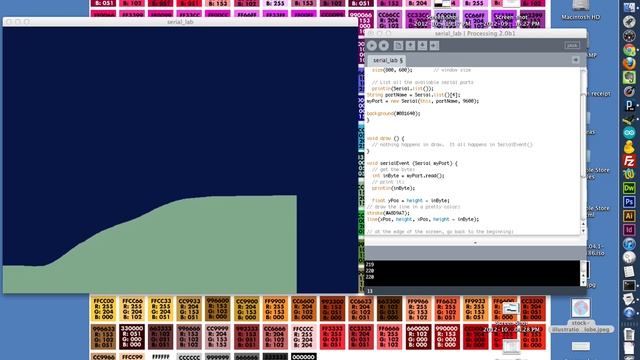Pick the CC9999 color swatch
Screen dimensions: 640x360
(218, 337)
